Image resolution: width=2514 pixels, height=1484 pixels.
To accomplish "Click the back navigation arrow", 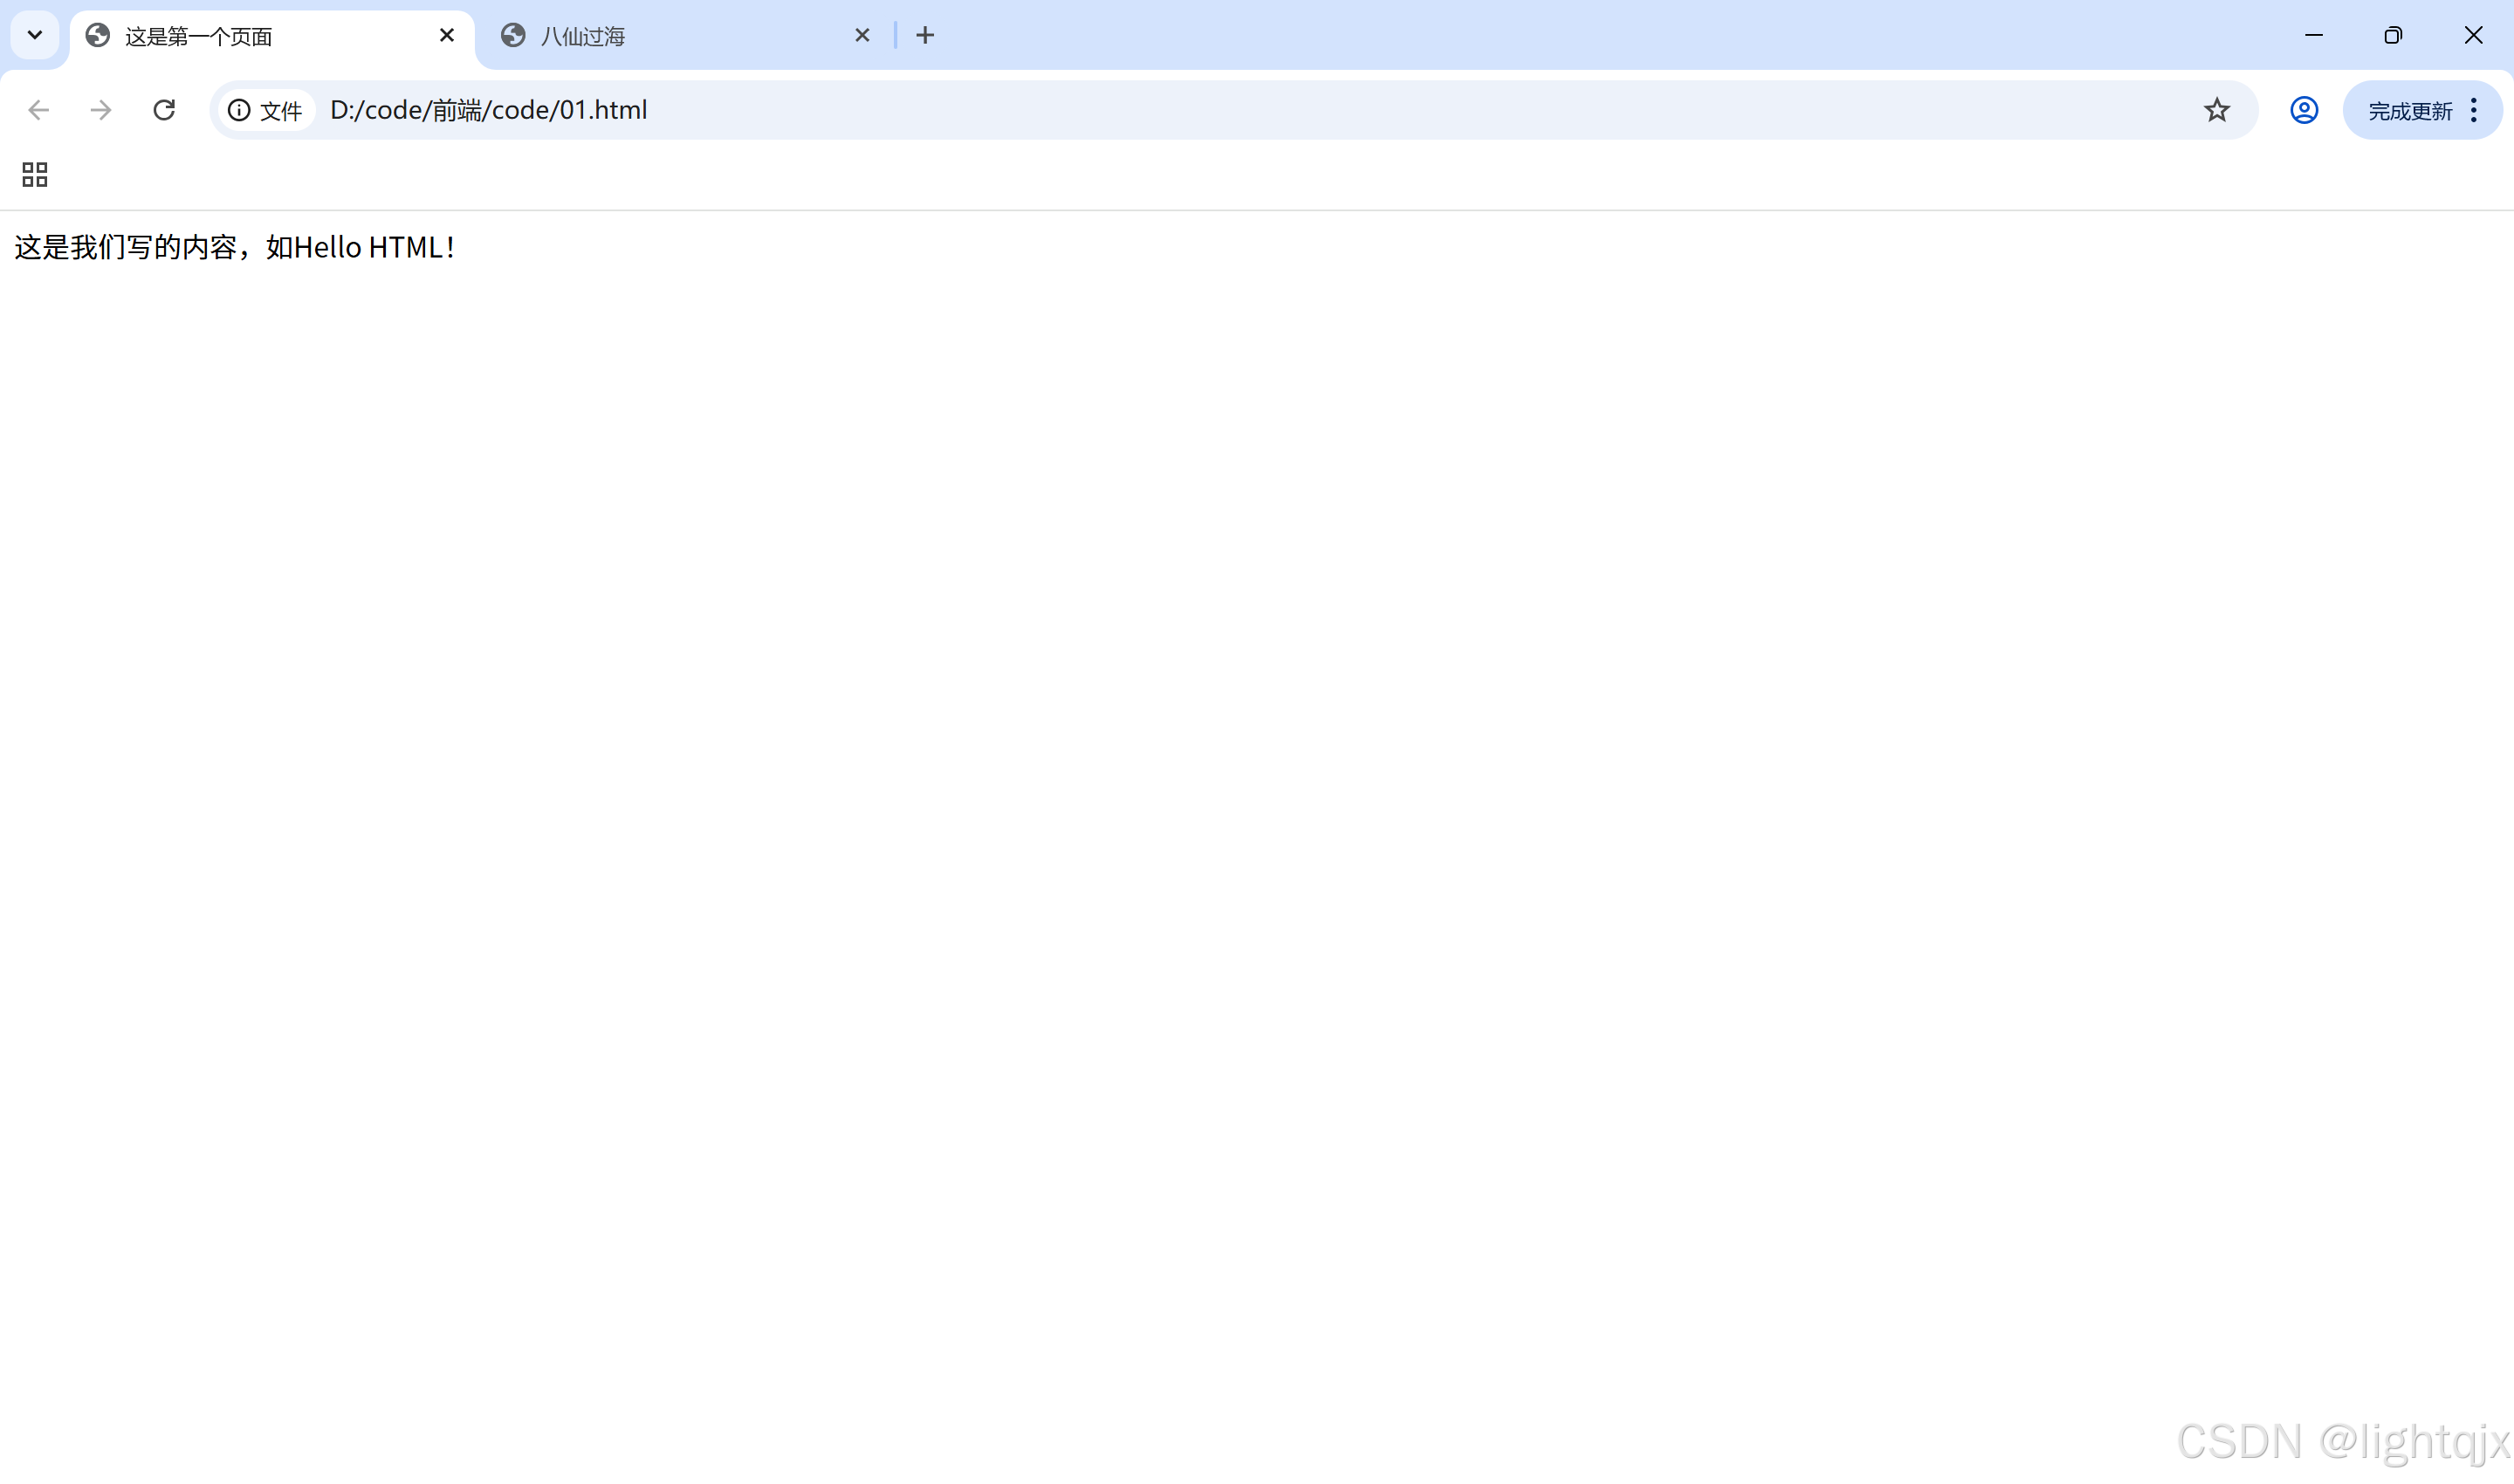I will coord(39,110).
